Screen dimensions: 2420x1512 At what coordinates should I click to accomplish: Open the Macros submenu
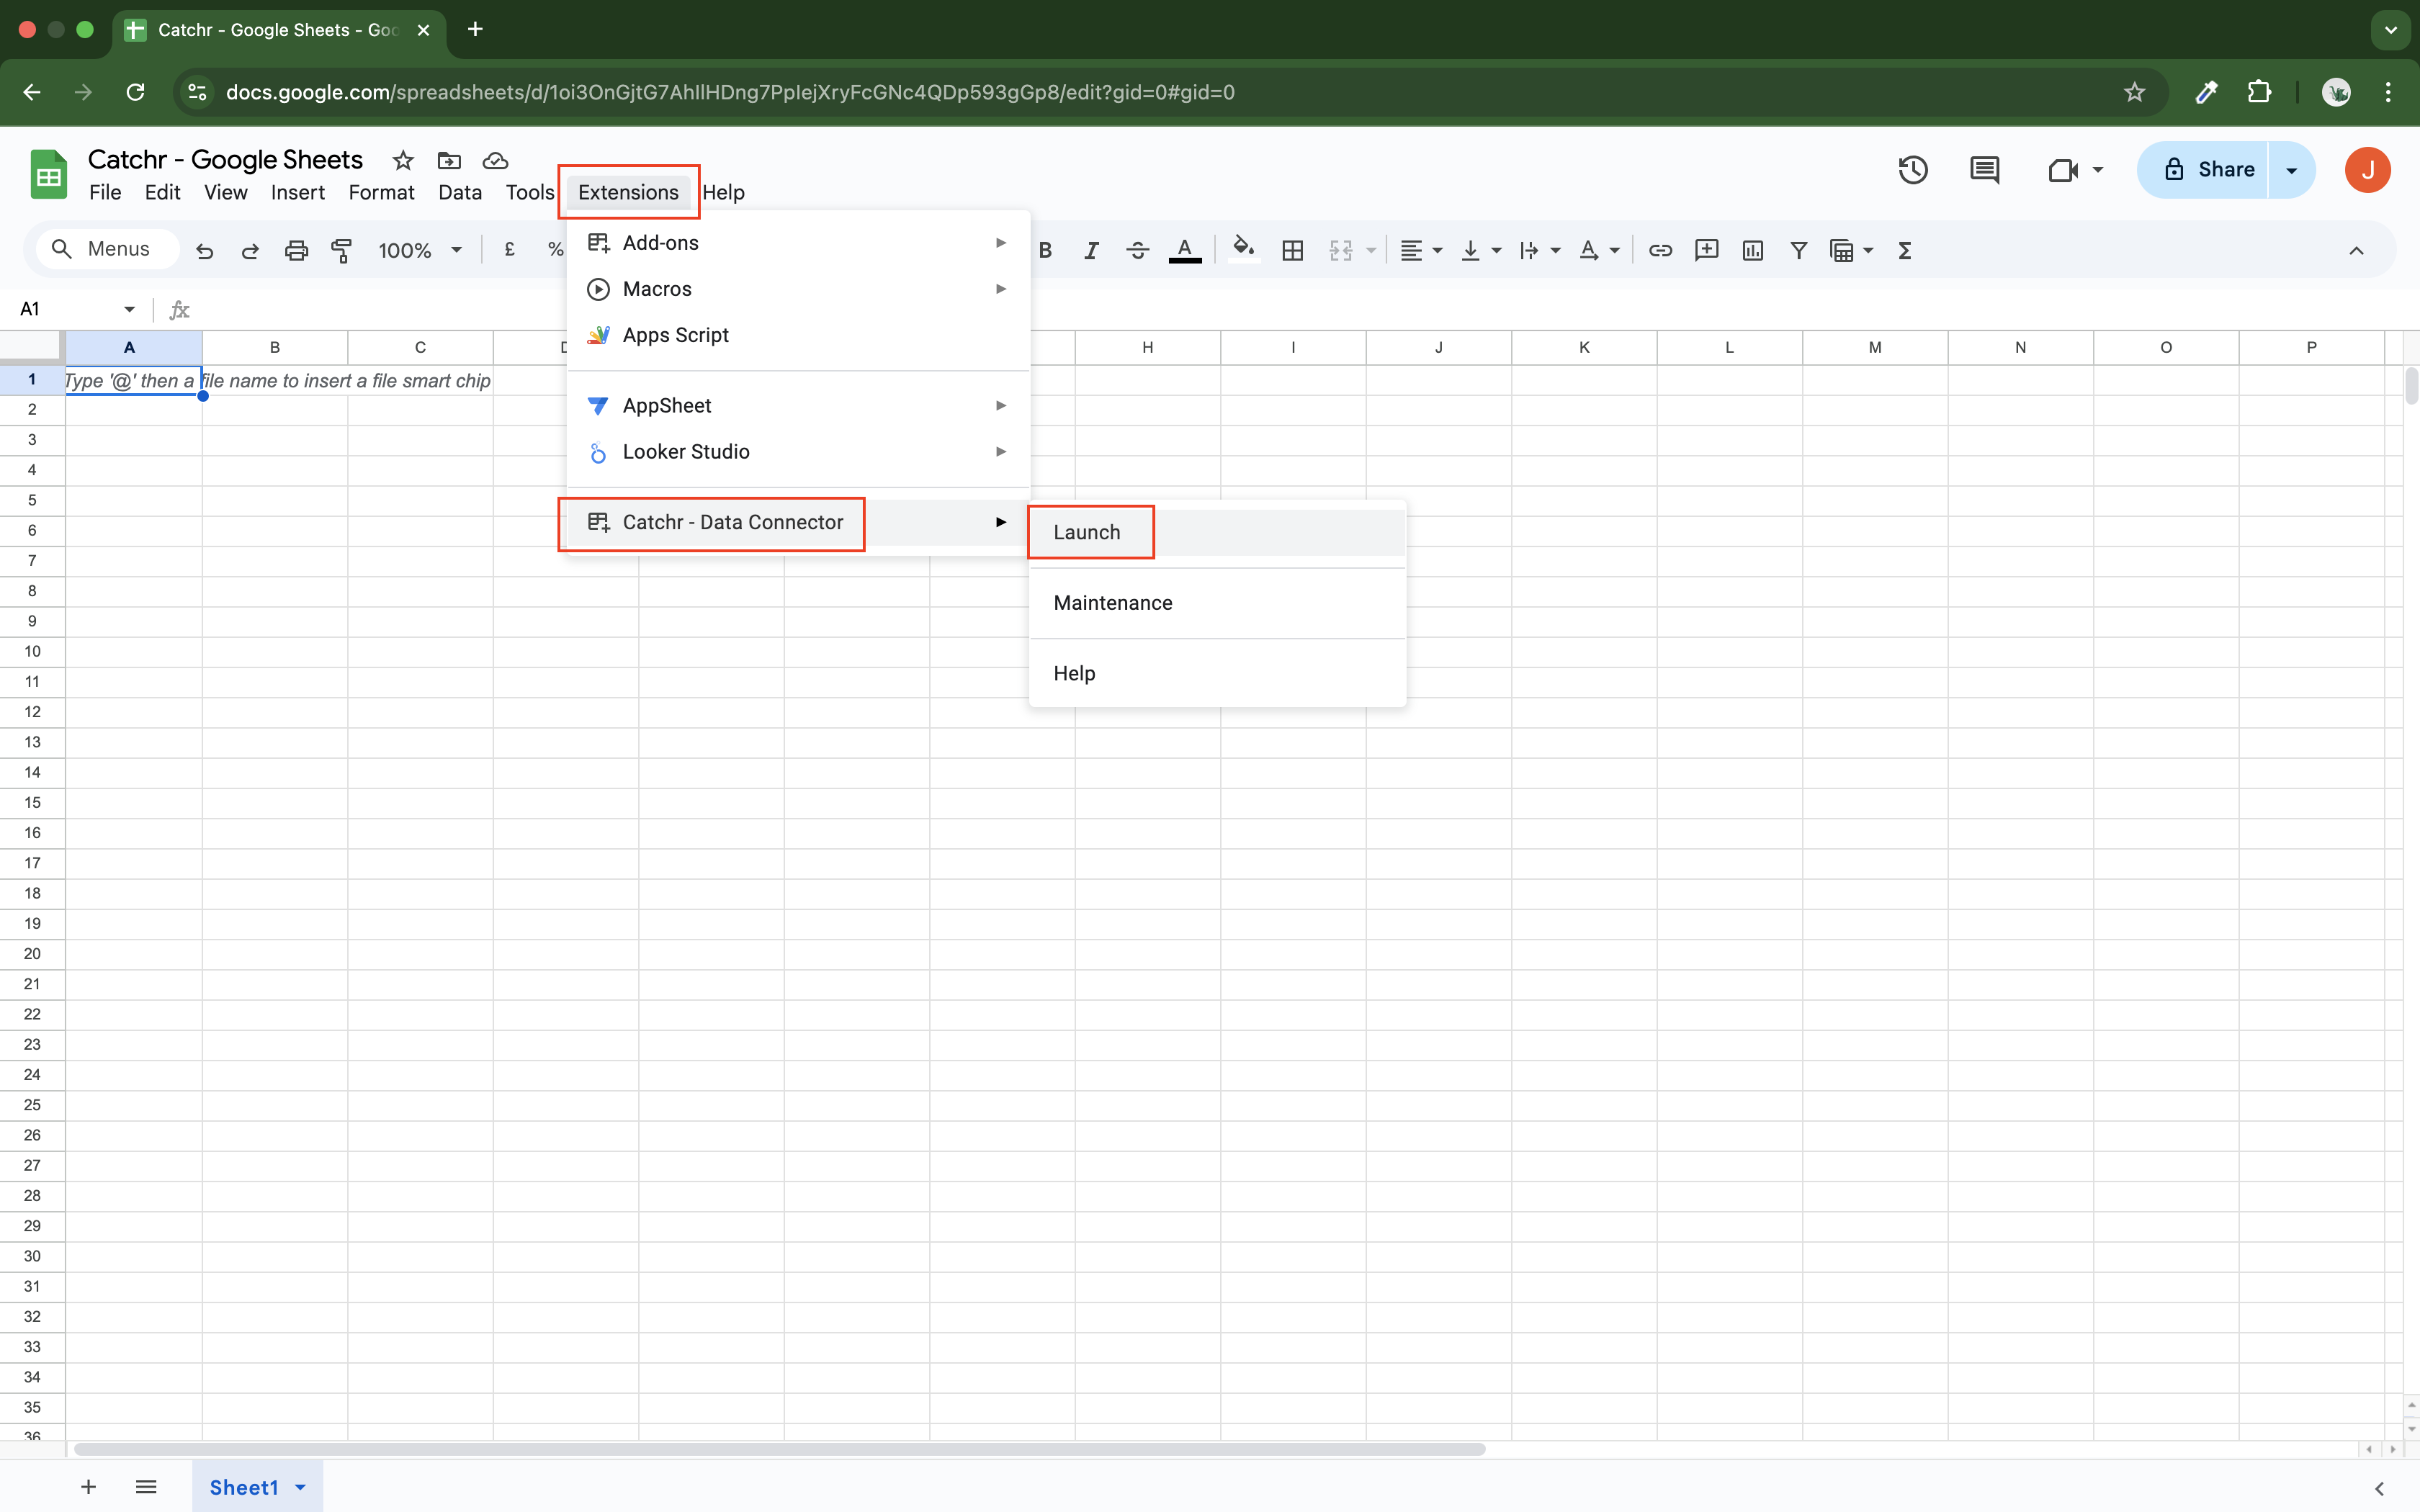coord(797,289)
